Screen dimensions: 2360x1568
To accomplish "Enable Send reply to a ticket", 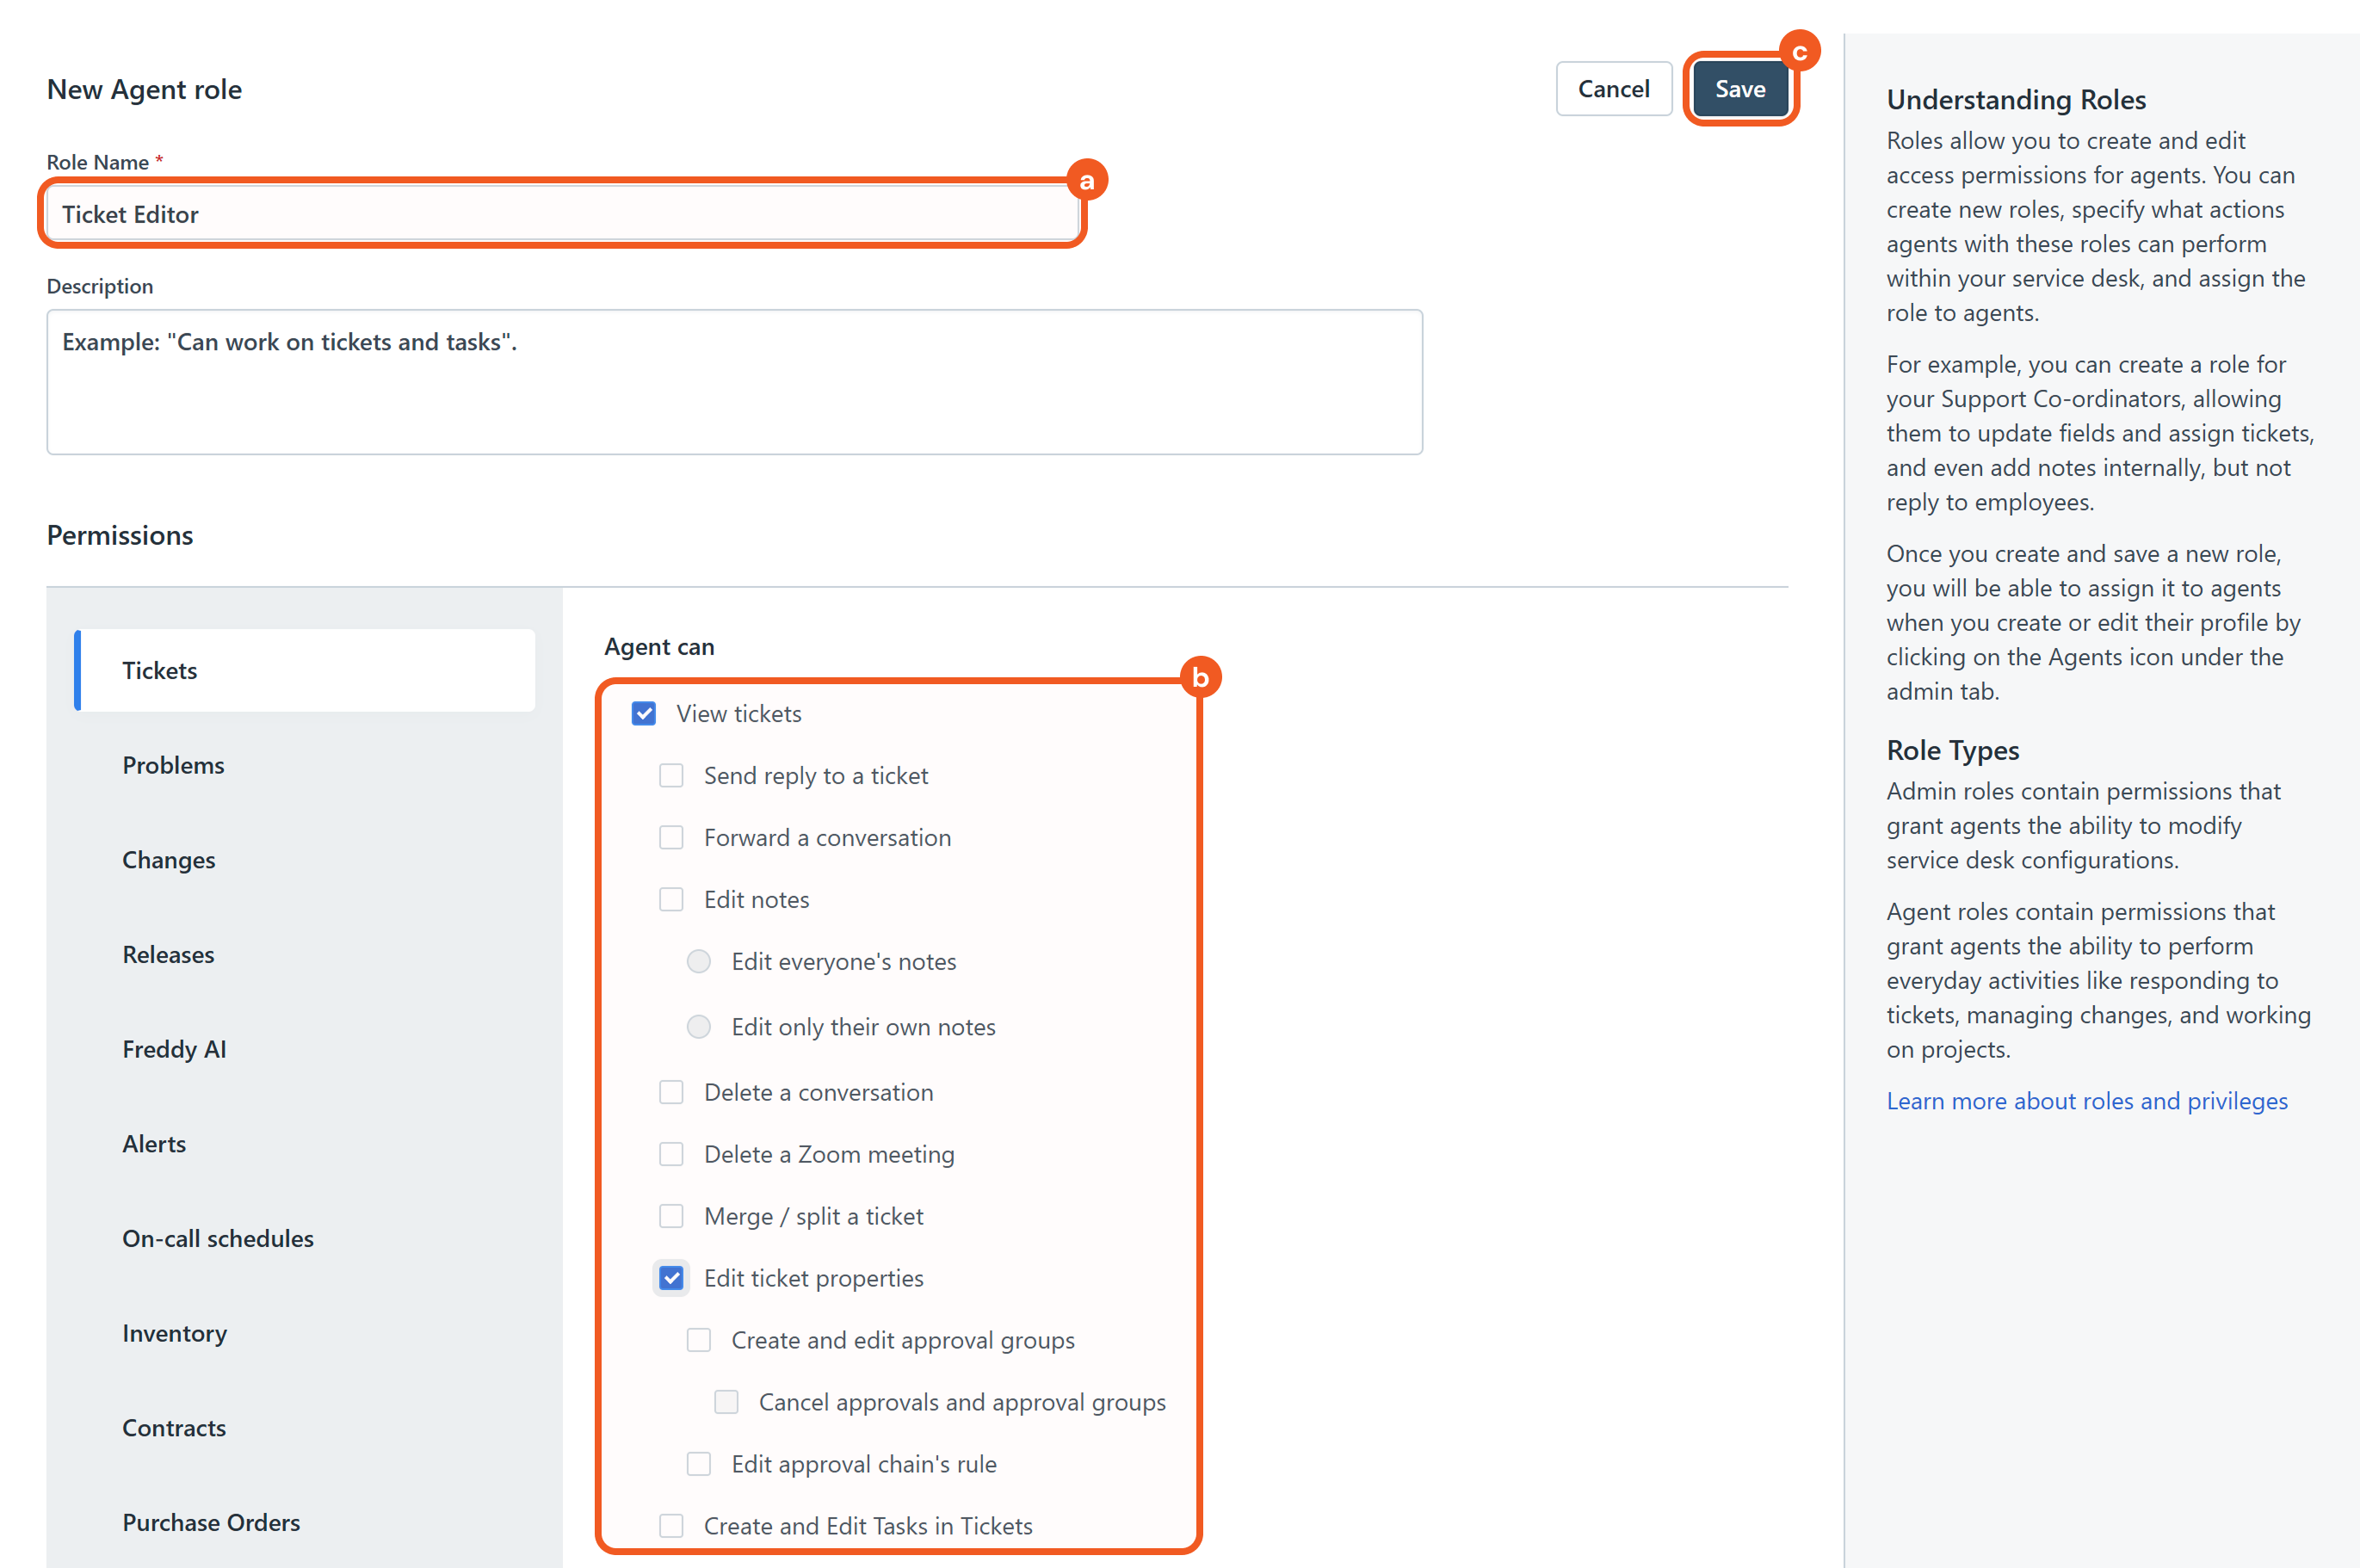I will click(671, 776).
